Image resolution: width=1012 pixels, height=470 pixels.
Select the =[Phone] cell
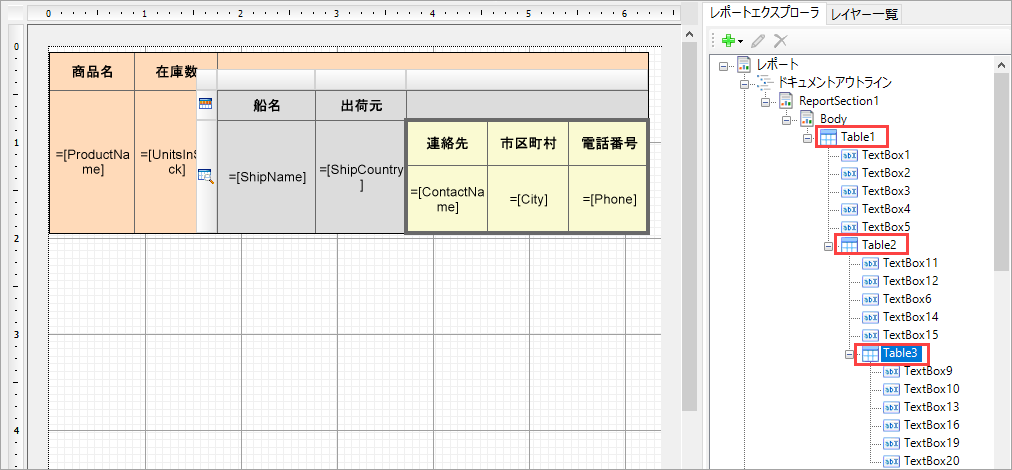tap(609, 199)
